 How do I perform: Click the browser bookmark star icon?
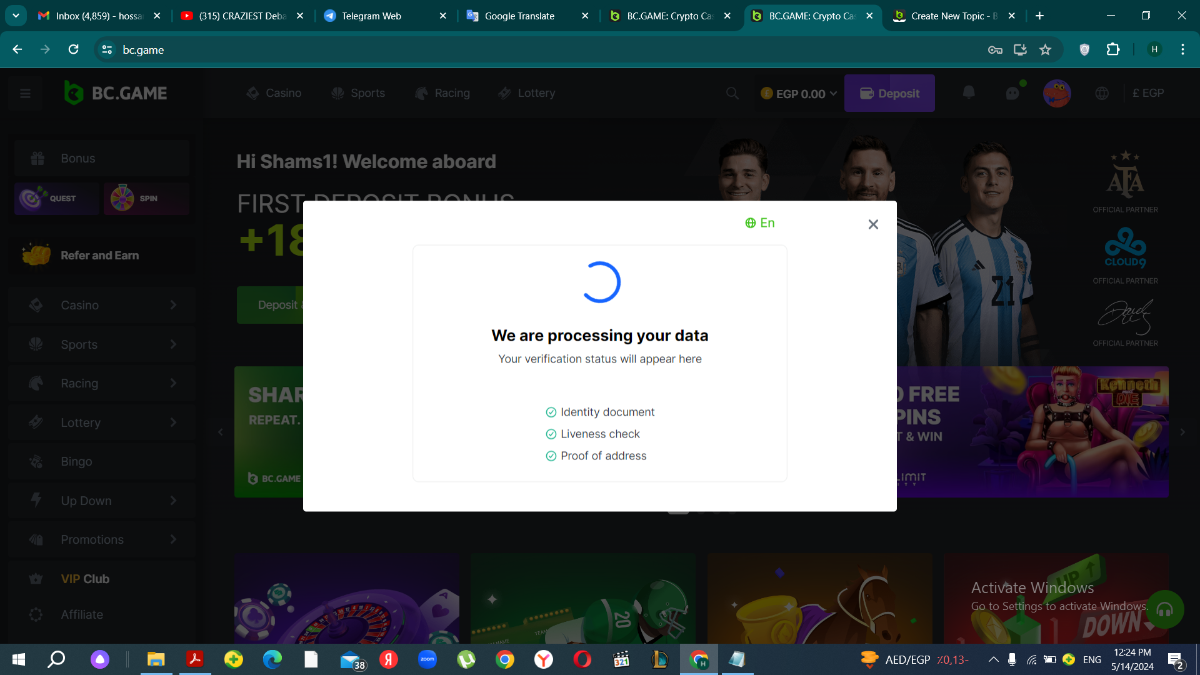[x=1045, y=49]
